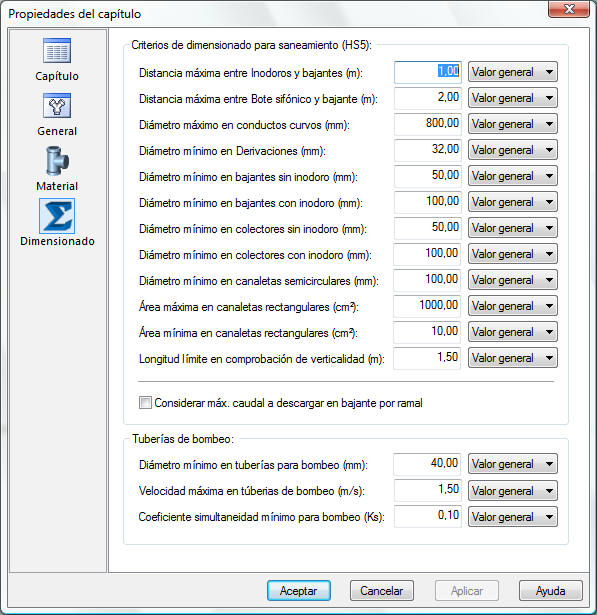Open dropdown for Diámetro mínimo canaletas semicirculares
The width and height of the screenshot is (597, 615).
pos(513,280)
